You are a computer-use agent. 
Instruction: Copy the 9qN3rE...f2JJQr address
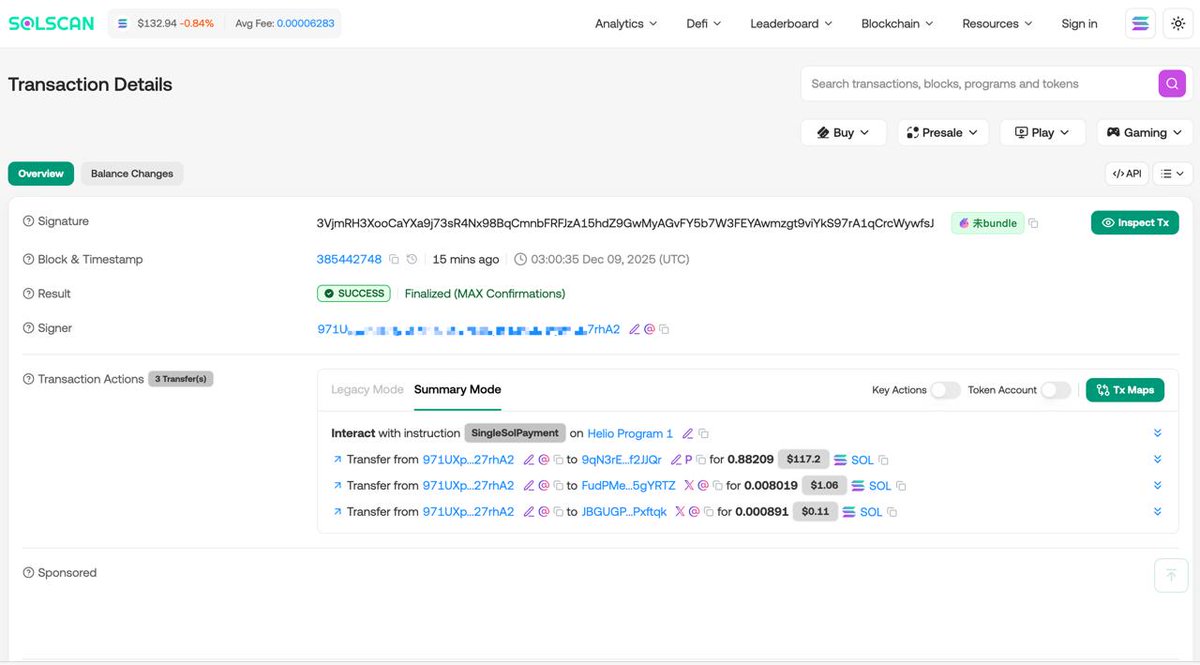tap(700, 460)
